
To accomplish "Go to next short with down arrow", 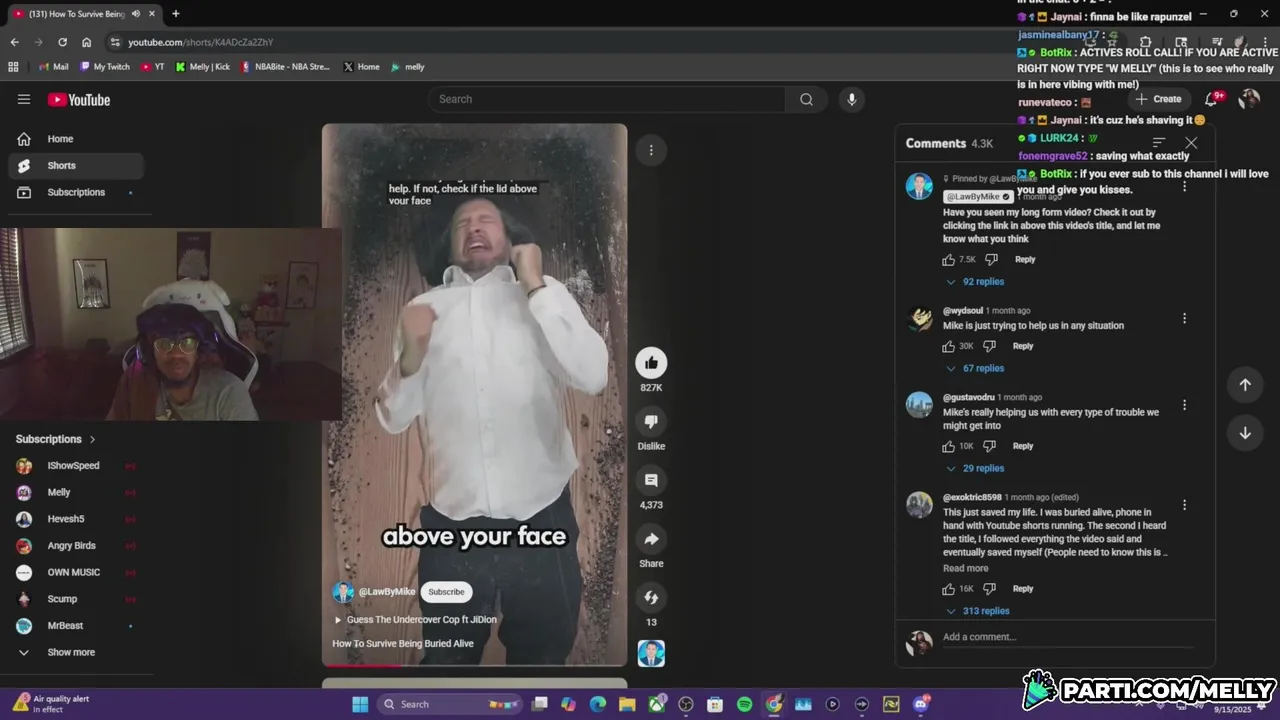I will pos(1245,433).
